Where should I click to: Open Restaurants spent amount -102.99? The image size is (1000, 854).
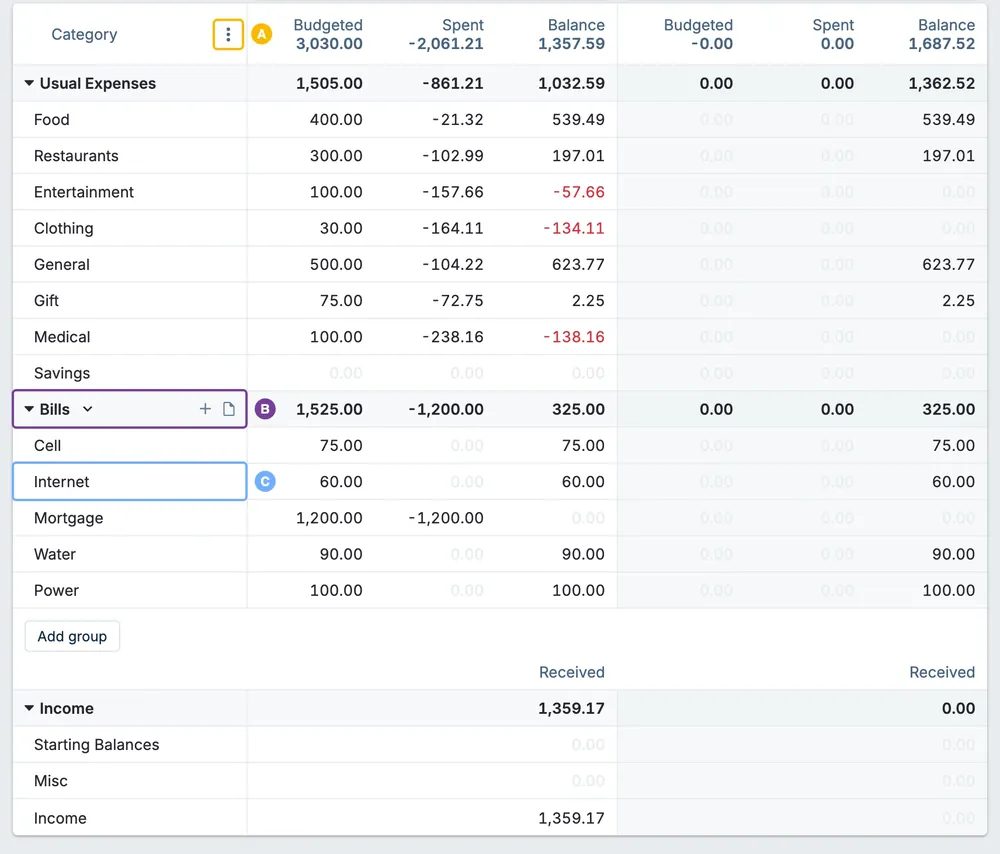(x=453, y=156)
